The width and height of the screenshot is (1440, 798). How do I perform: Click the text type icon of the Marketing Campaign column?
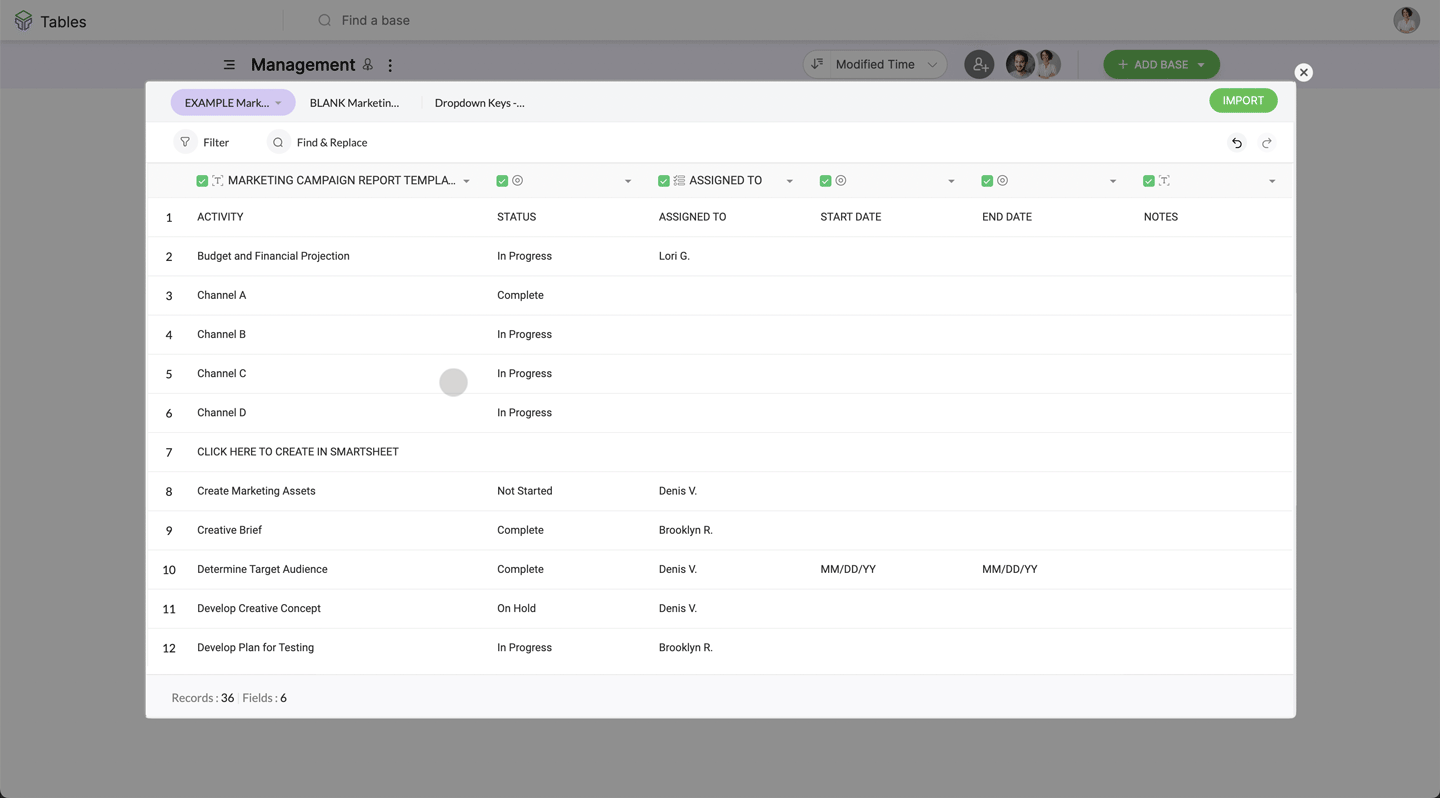pos(217,181)
